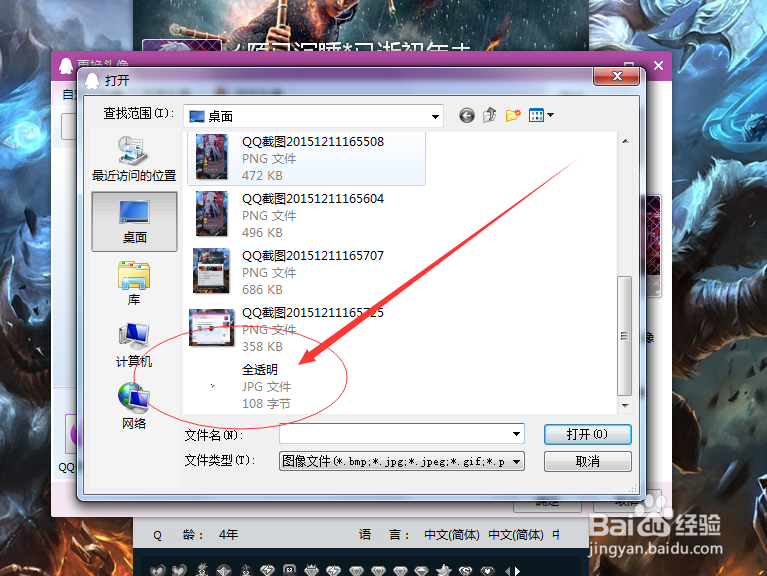Close the 更换头像 window behind the dialog
This screenshot has width=767, height=576.
[x=658, y=66]
